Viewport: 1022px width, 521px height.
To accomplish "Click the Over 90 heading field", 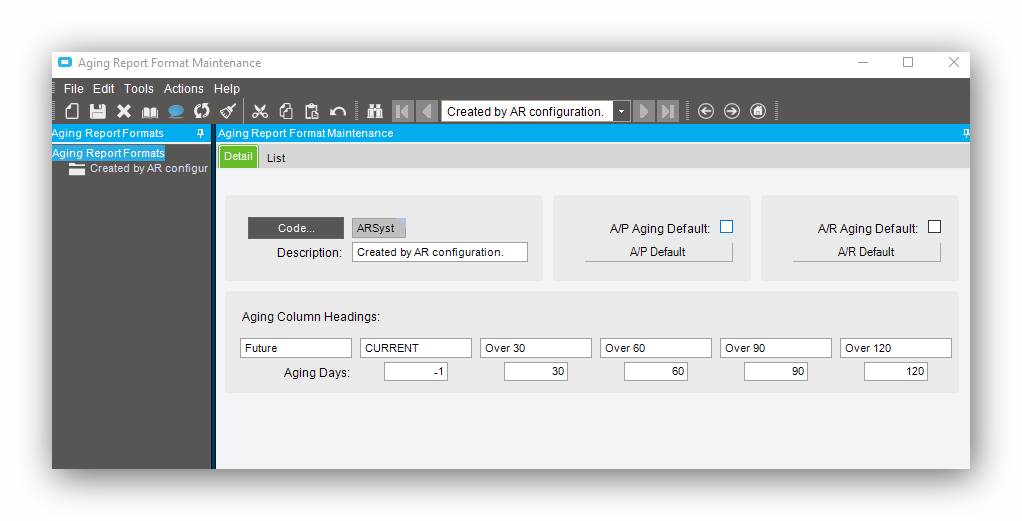I will click(776, 348).
